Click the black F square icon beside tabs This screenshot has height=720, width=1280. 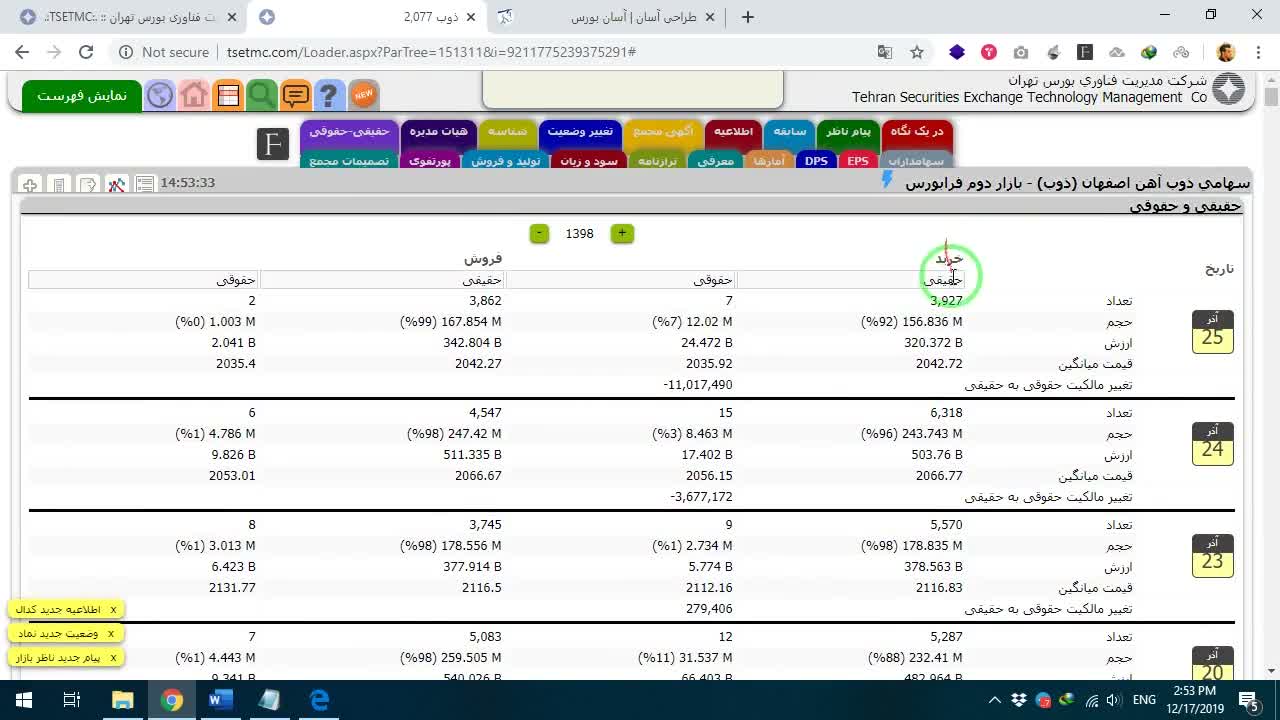[x=272, y=144]
